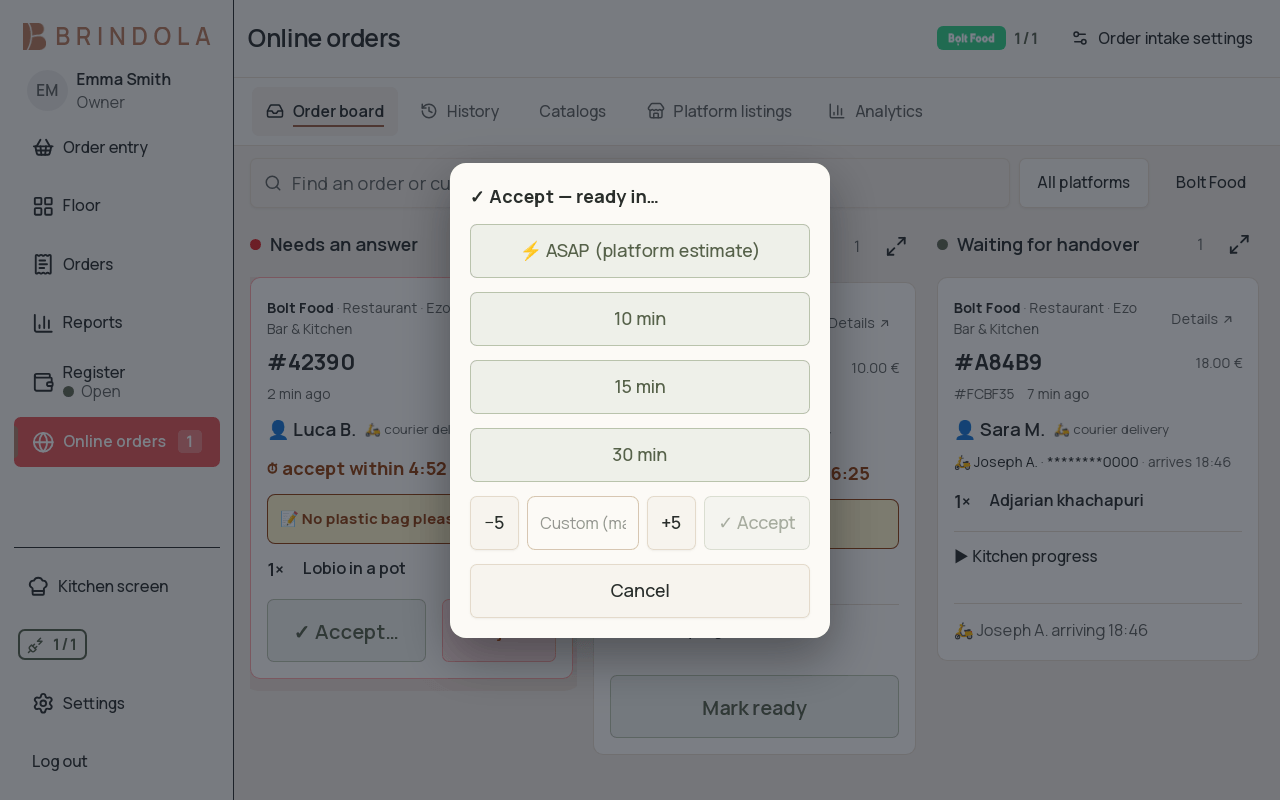
Task: Click Accept… on order #42390
Action: [346, 631]
